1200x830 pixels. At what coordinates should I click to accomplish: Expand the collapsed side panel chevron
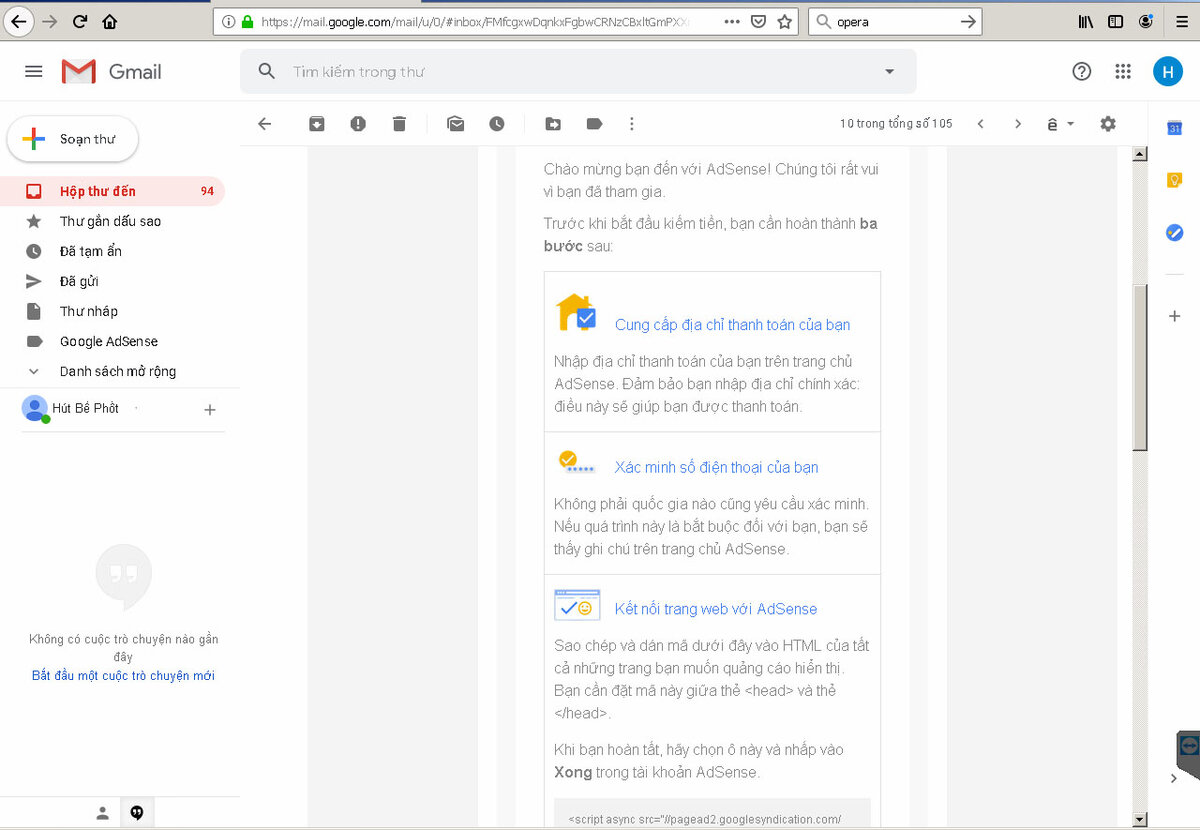pos(1174,778)
